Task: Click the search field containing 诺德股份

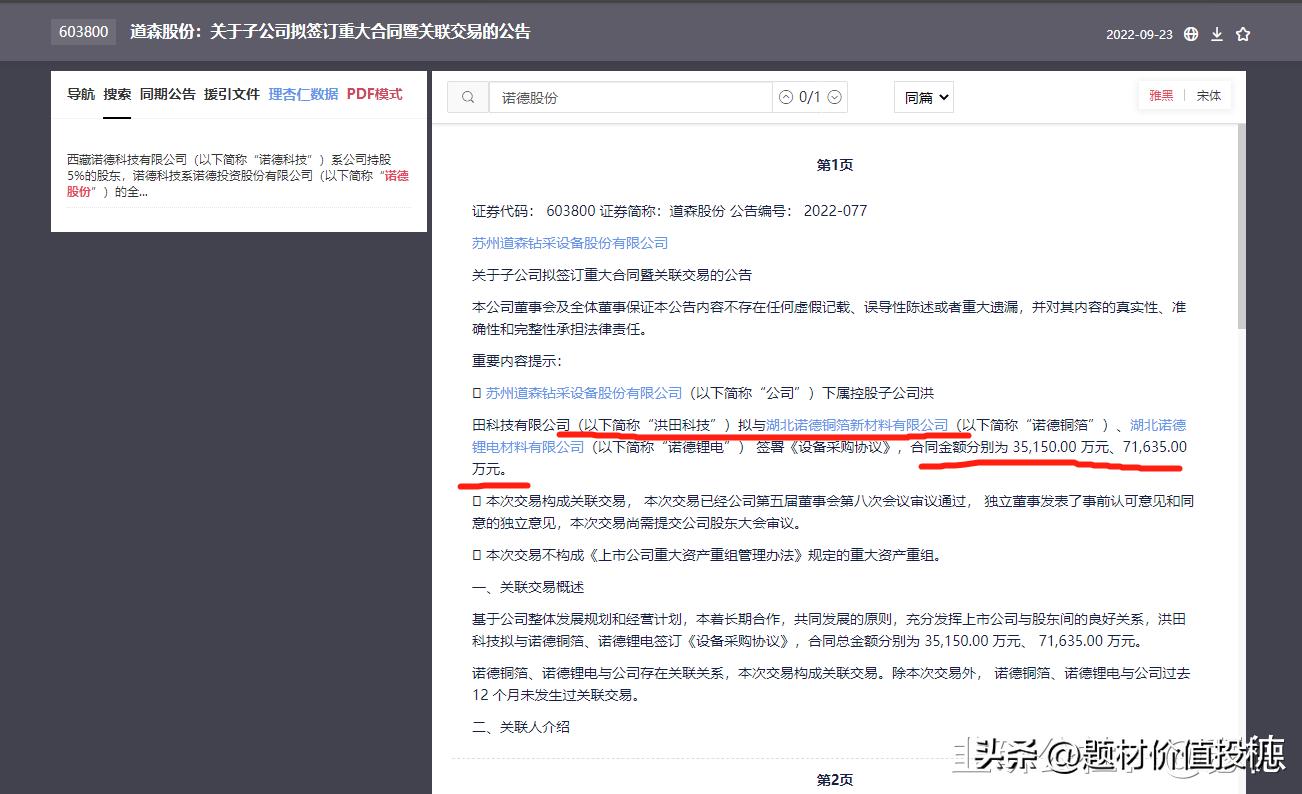Action: 630,97
